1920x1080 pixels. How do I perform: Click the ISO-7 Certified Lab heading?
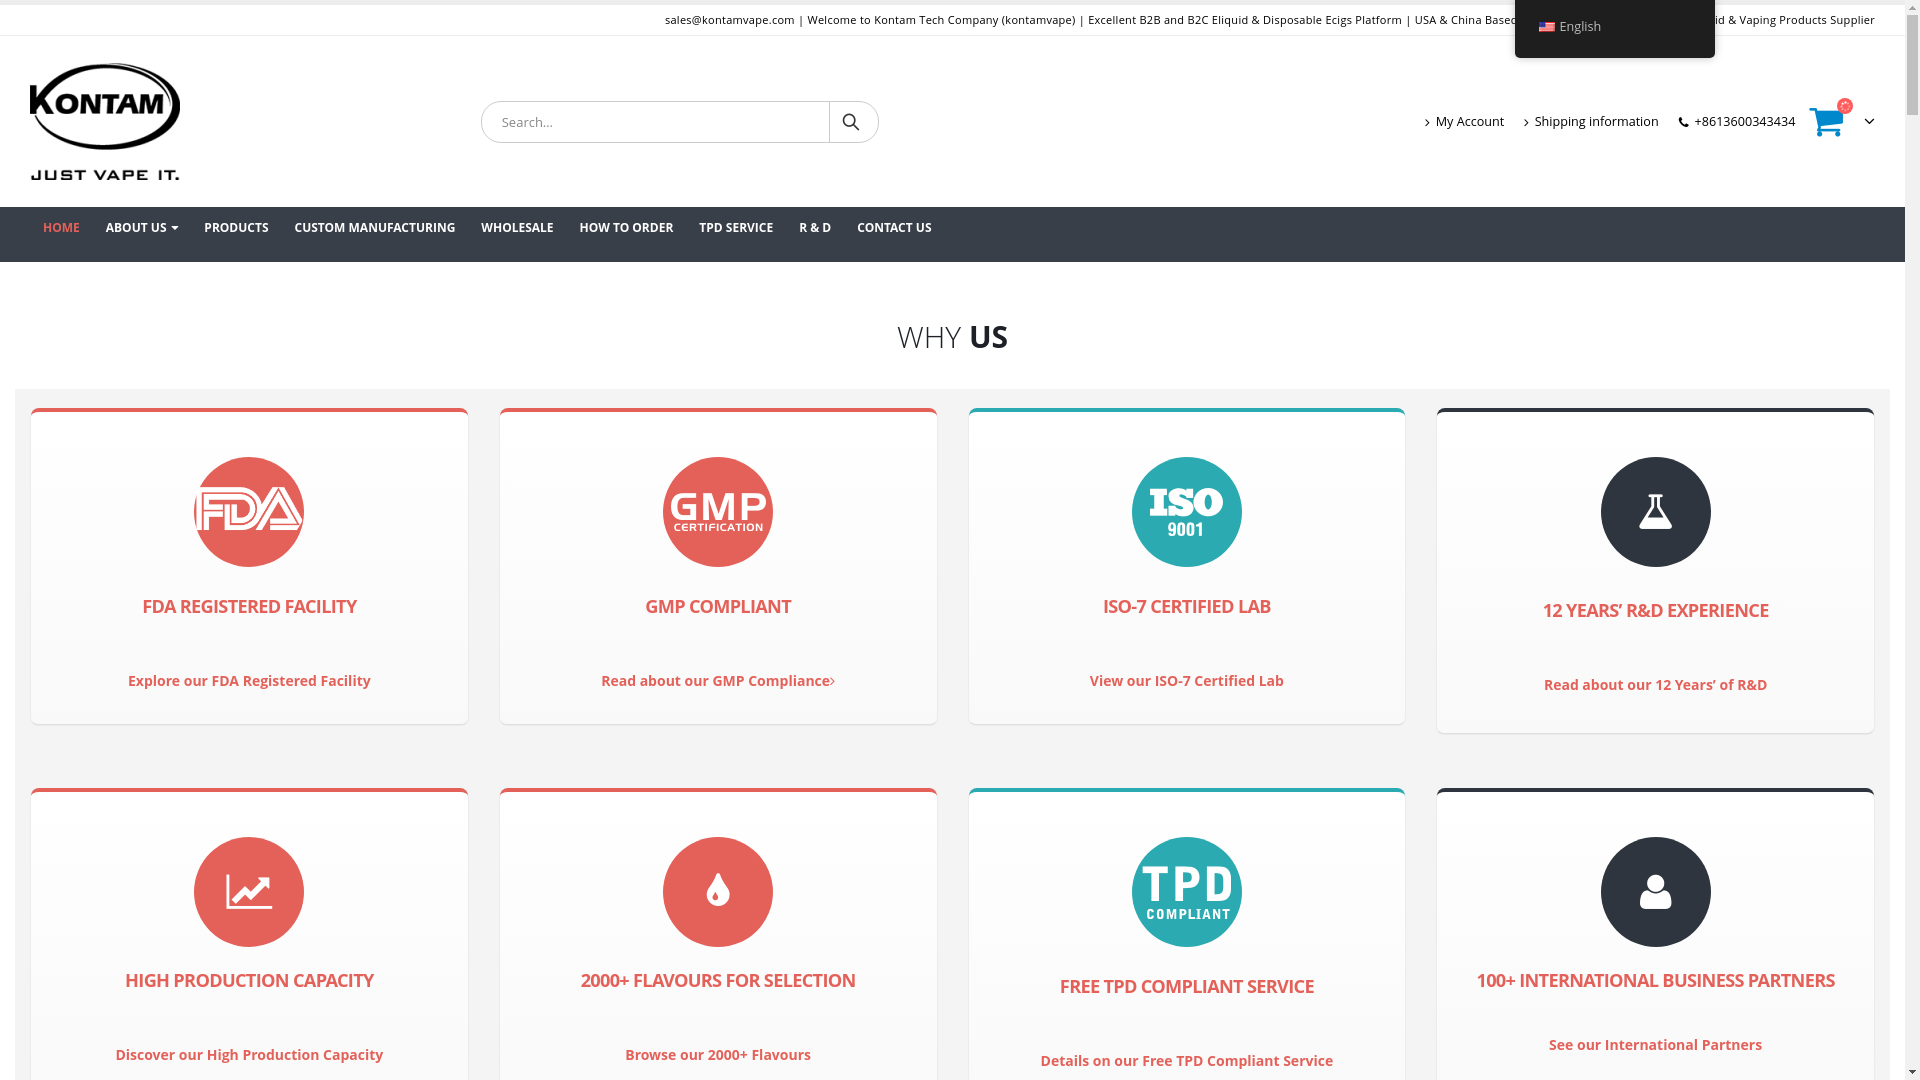tap(1187, 607)
